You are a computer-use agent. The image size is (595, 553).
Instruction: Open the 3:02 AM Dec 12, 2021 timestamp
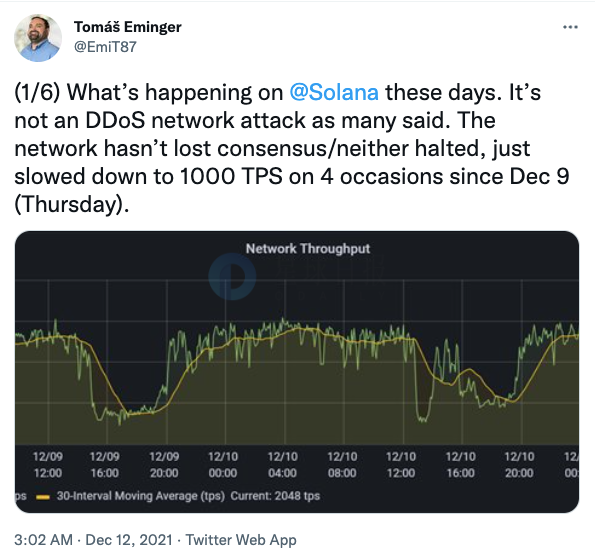(x=93, y=540)
